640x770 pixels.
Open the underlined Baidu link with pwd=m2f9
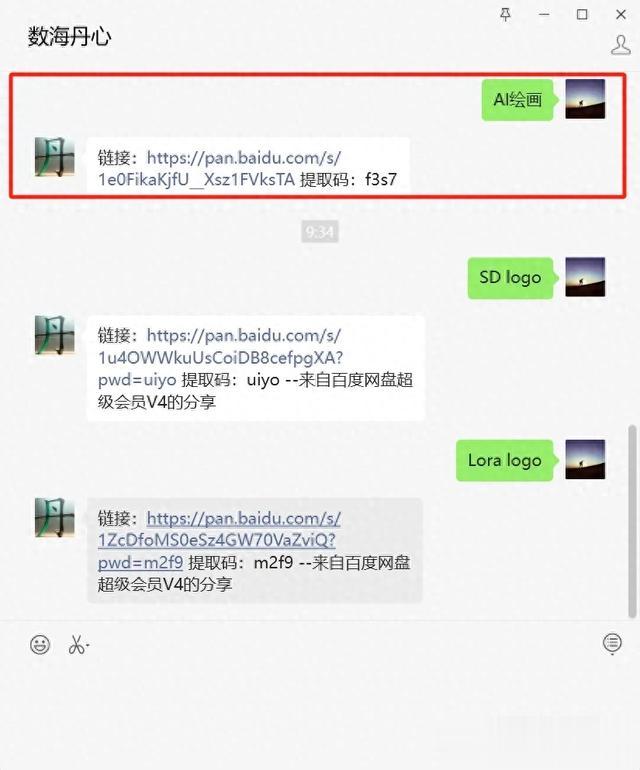click(219, 540)
